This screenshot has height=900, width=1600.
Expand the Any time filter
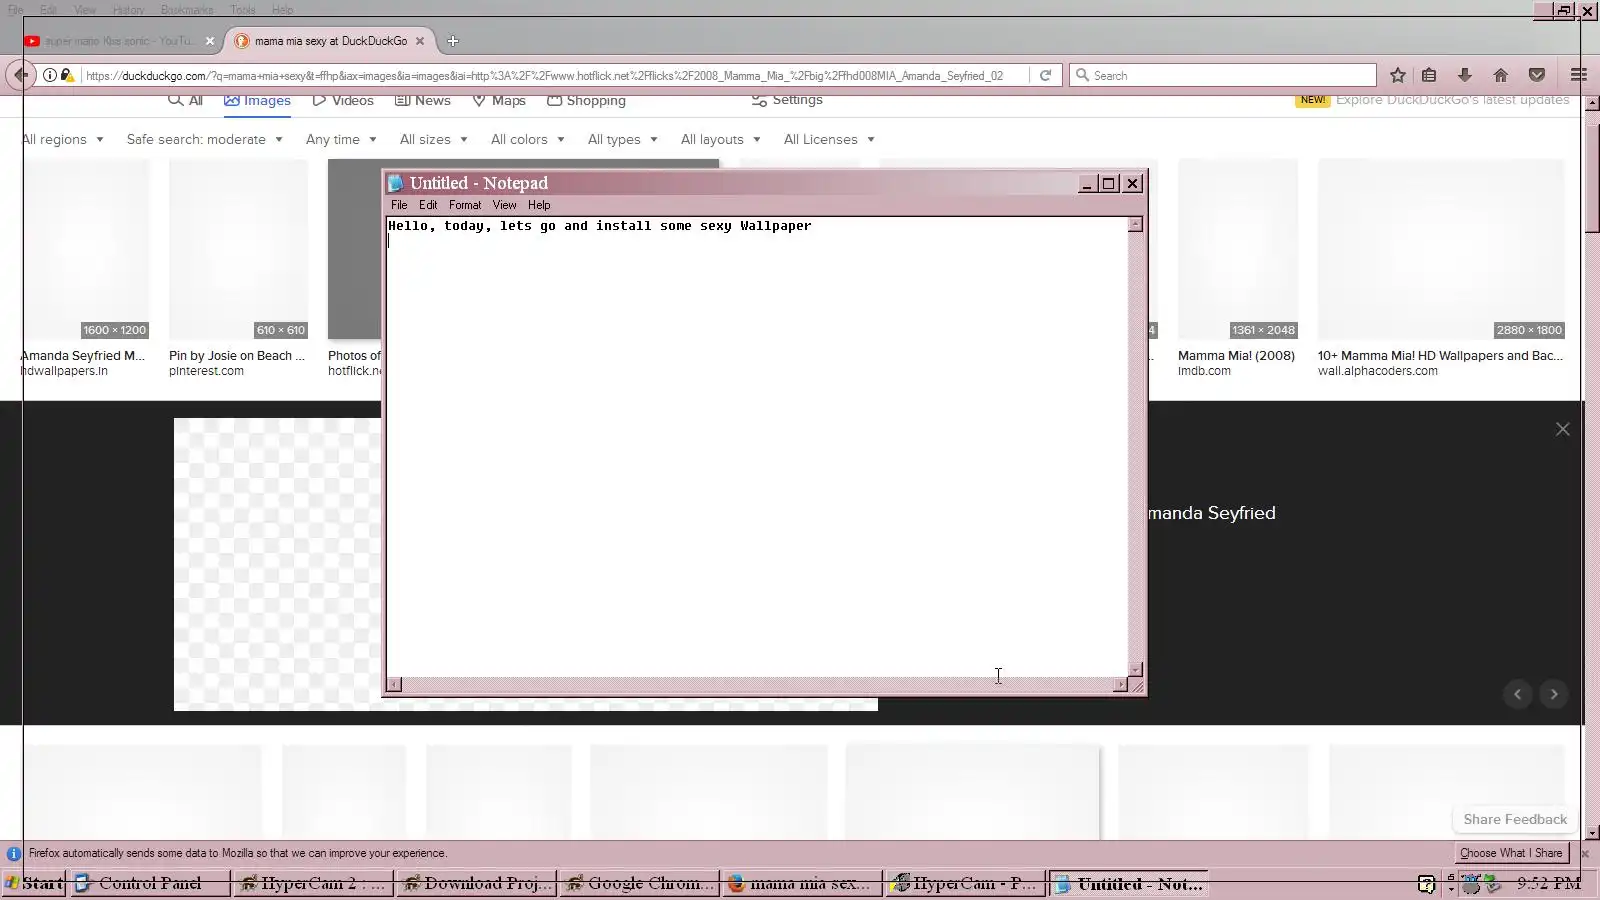coord(341,139)
